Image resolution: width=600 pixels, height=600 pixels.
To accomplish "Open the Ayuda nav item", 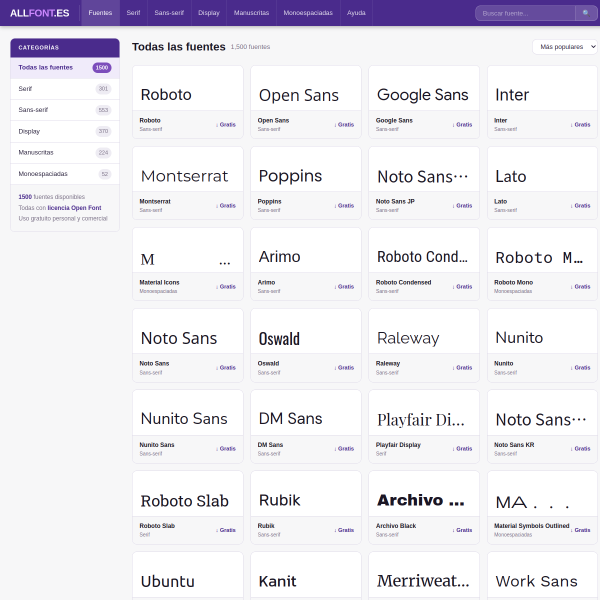I will 356,13.
